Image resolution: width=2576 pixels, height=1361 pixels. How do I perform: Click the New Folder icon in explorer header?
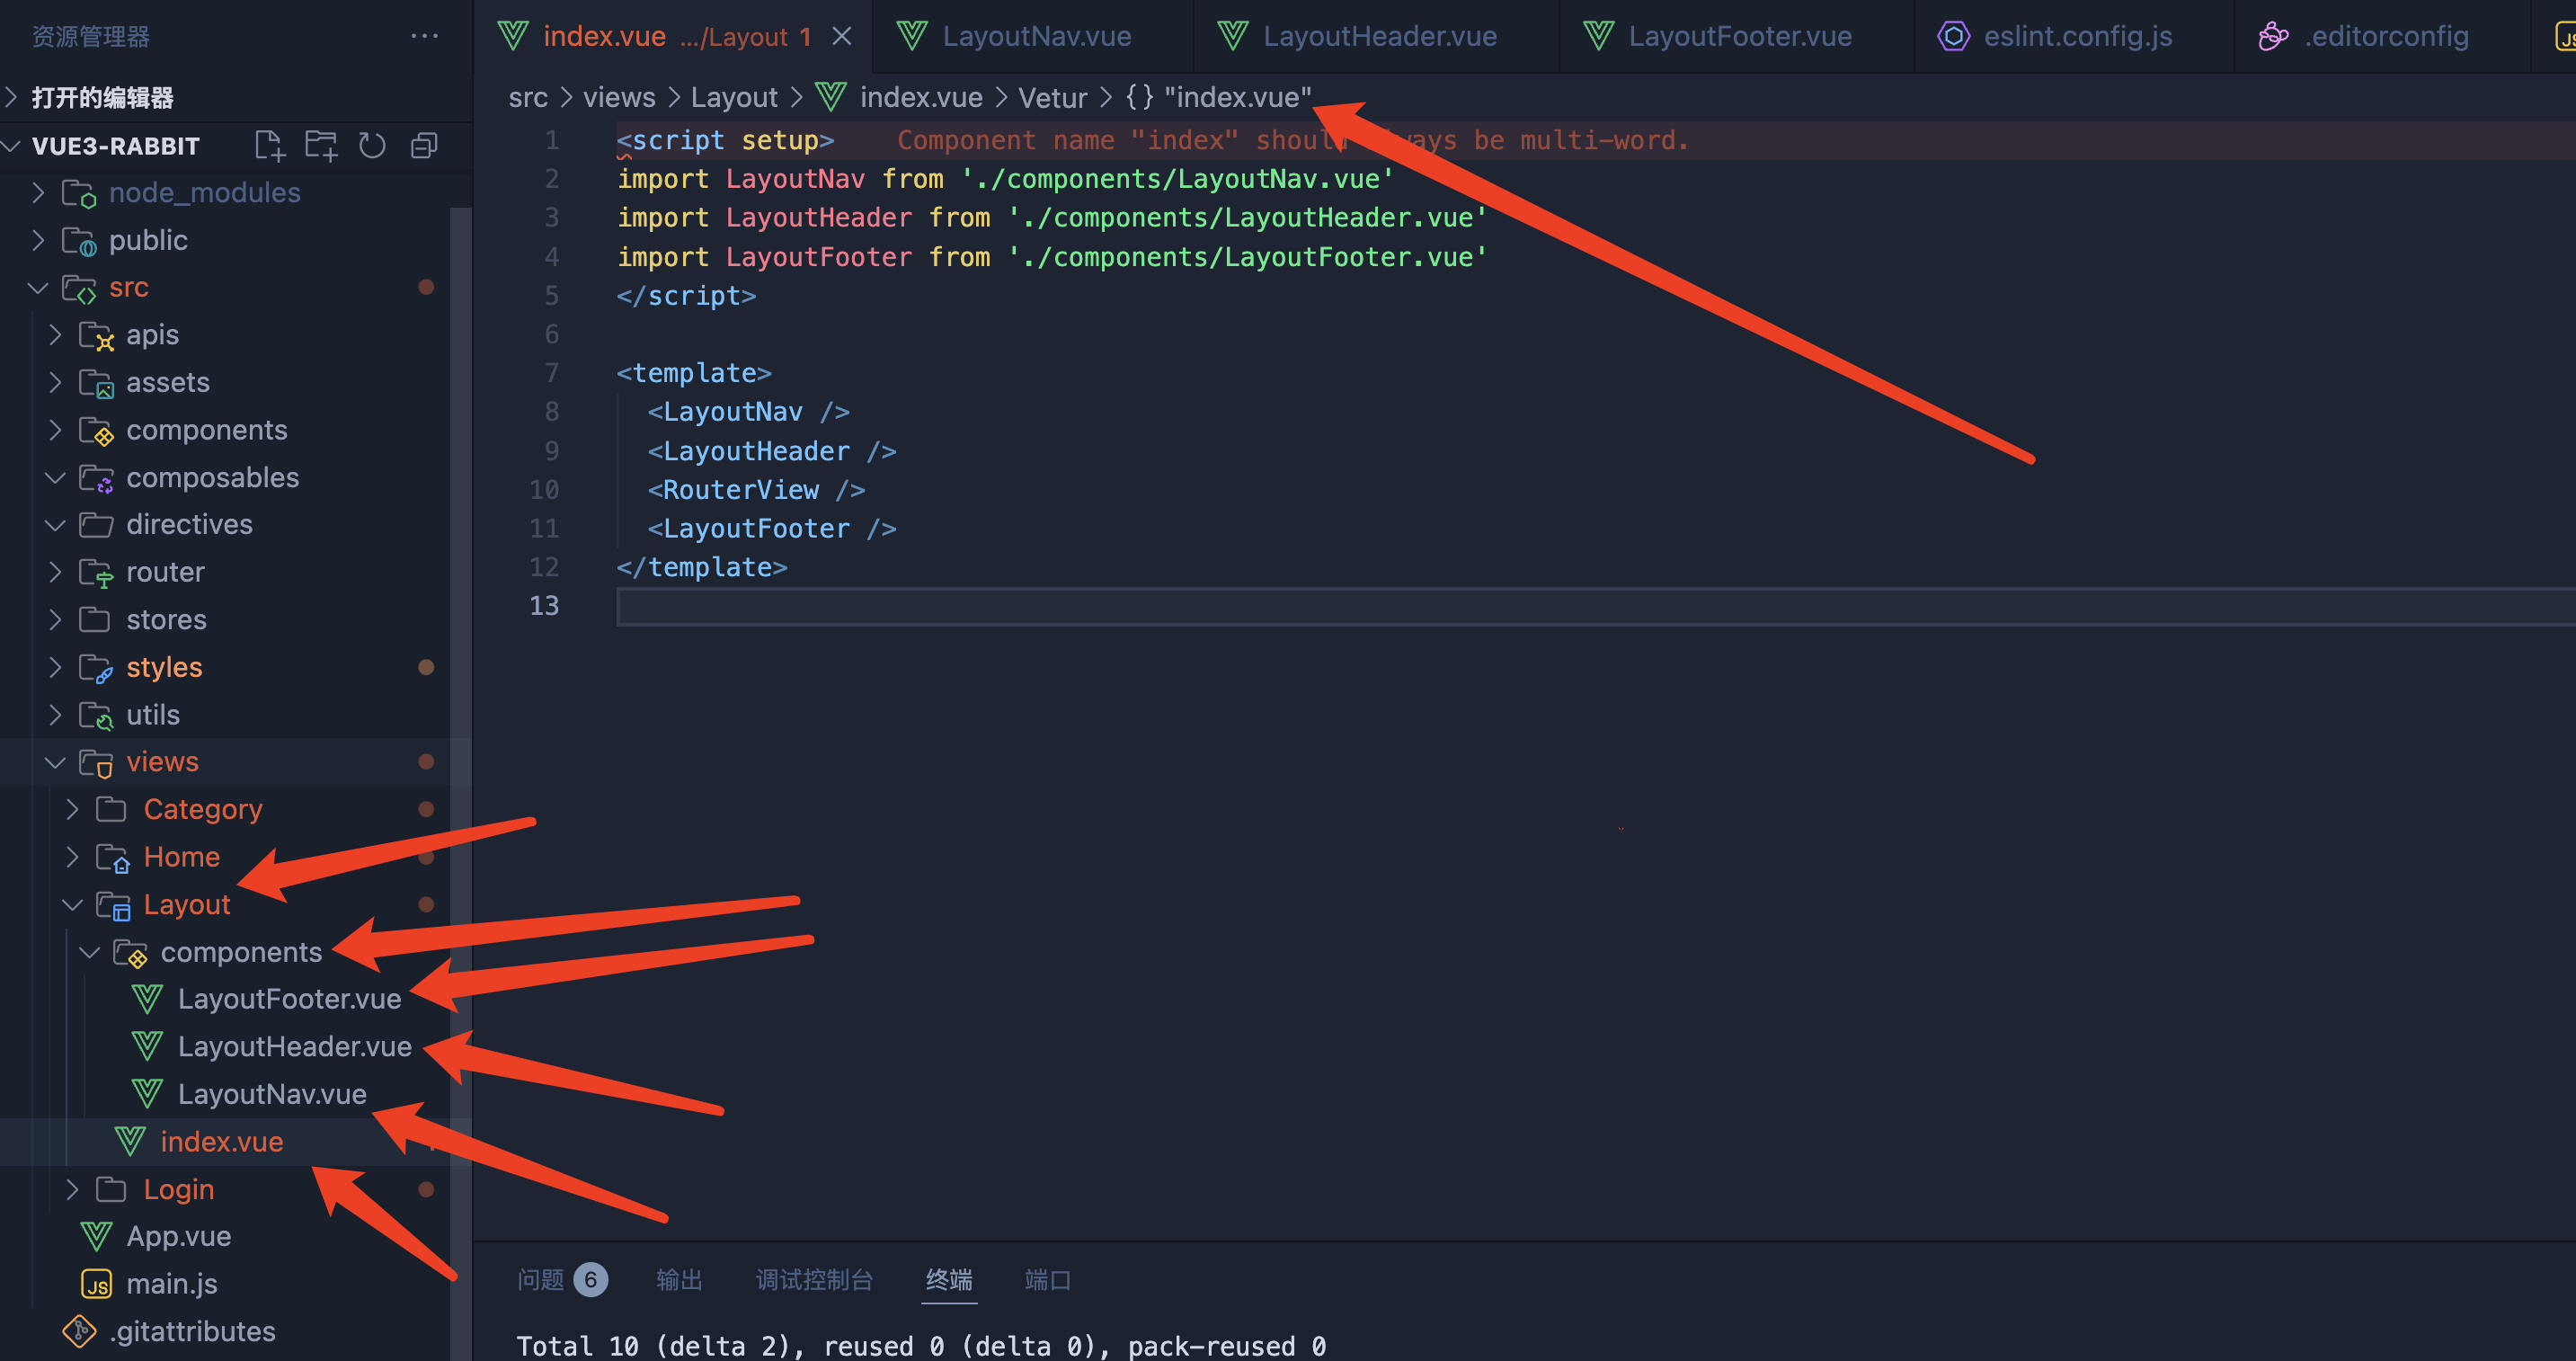[321, 146]
